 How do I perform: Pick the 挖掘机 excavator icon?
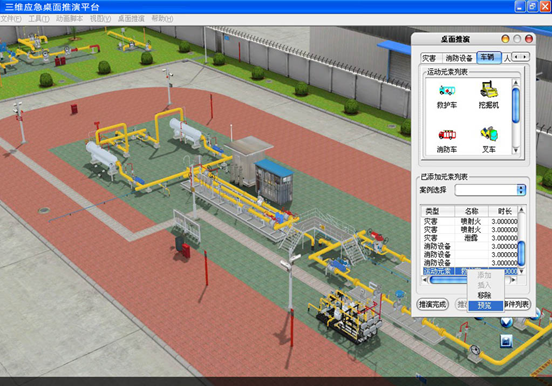[489, 89]
